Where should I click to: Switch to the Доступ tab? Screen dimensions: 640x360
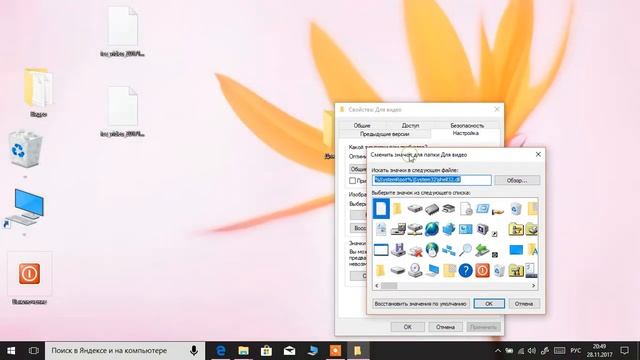tap(410, 125)
